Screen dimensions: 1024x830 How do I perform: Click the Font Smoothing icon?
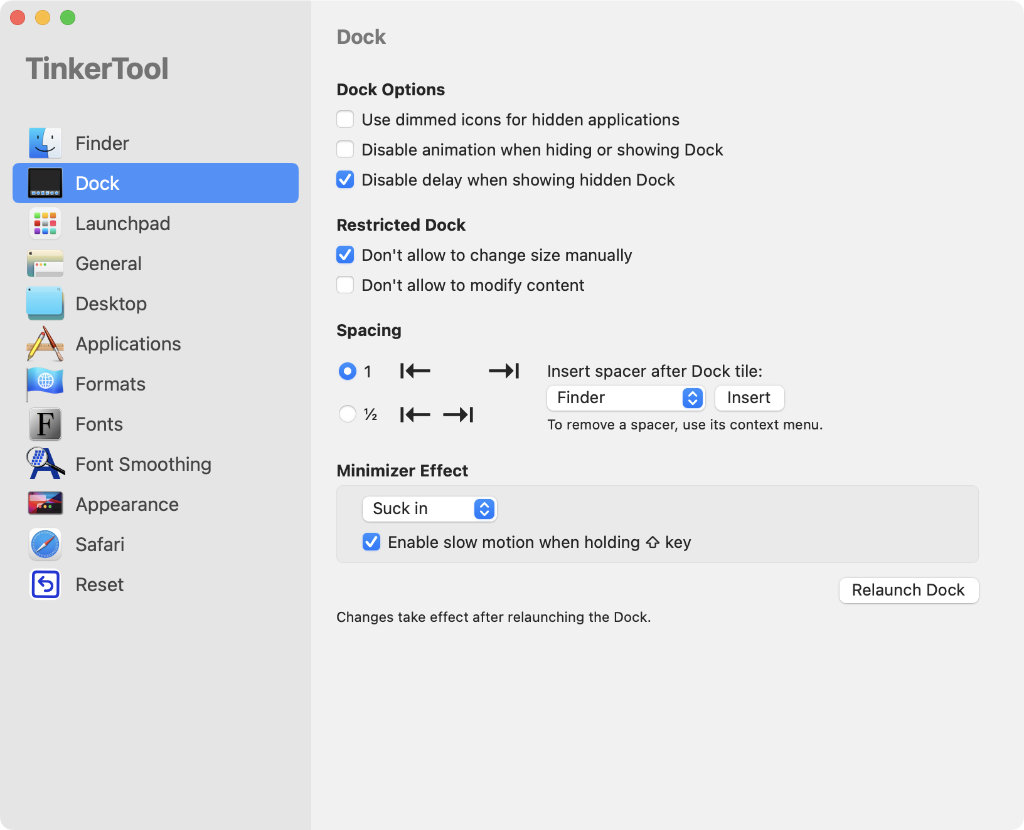(45, 464)
